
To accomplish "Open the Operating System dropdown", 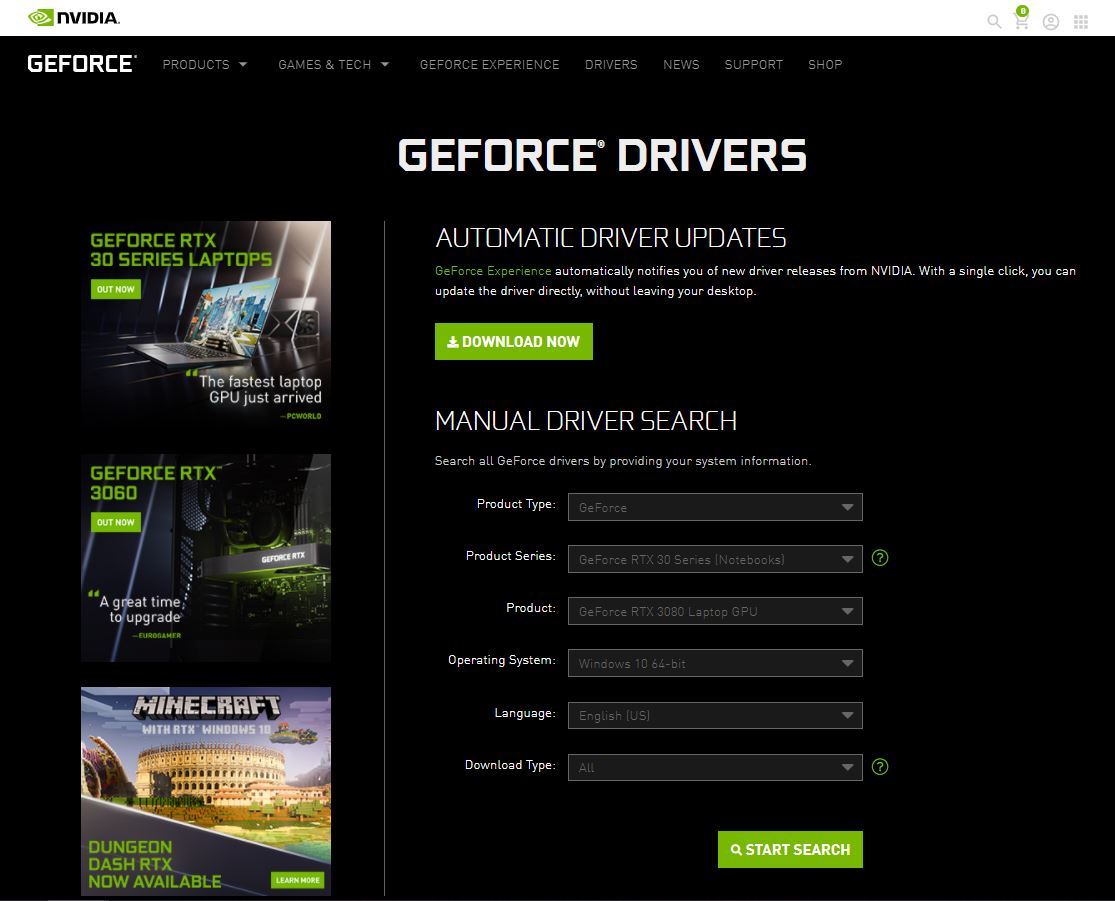I will coord(714,663).
